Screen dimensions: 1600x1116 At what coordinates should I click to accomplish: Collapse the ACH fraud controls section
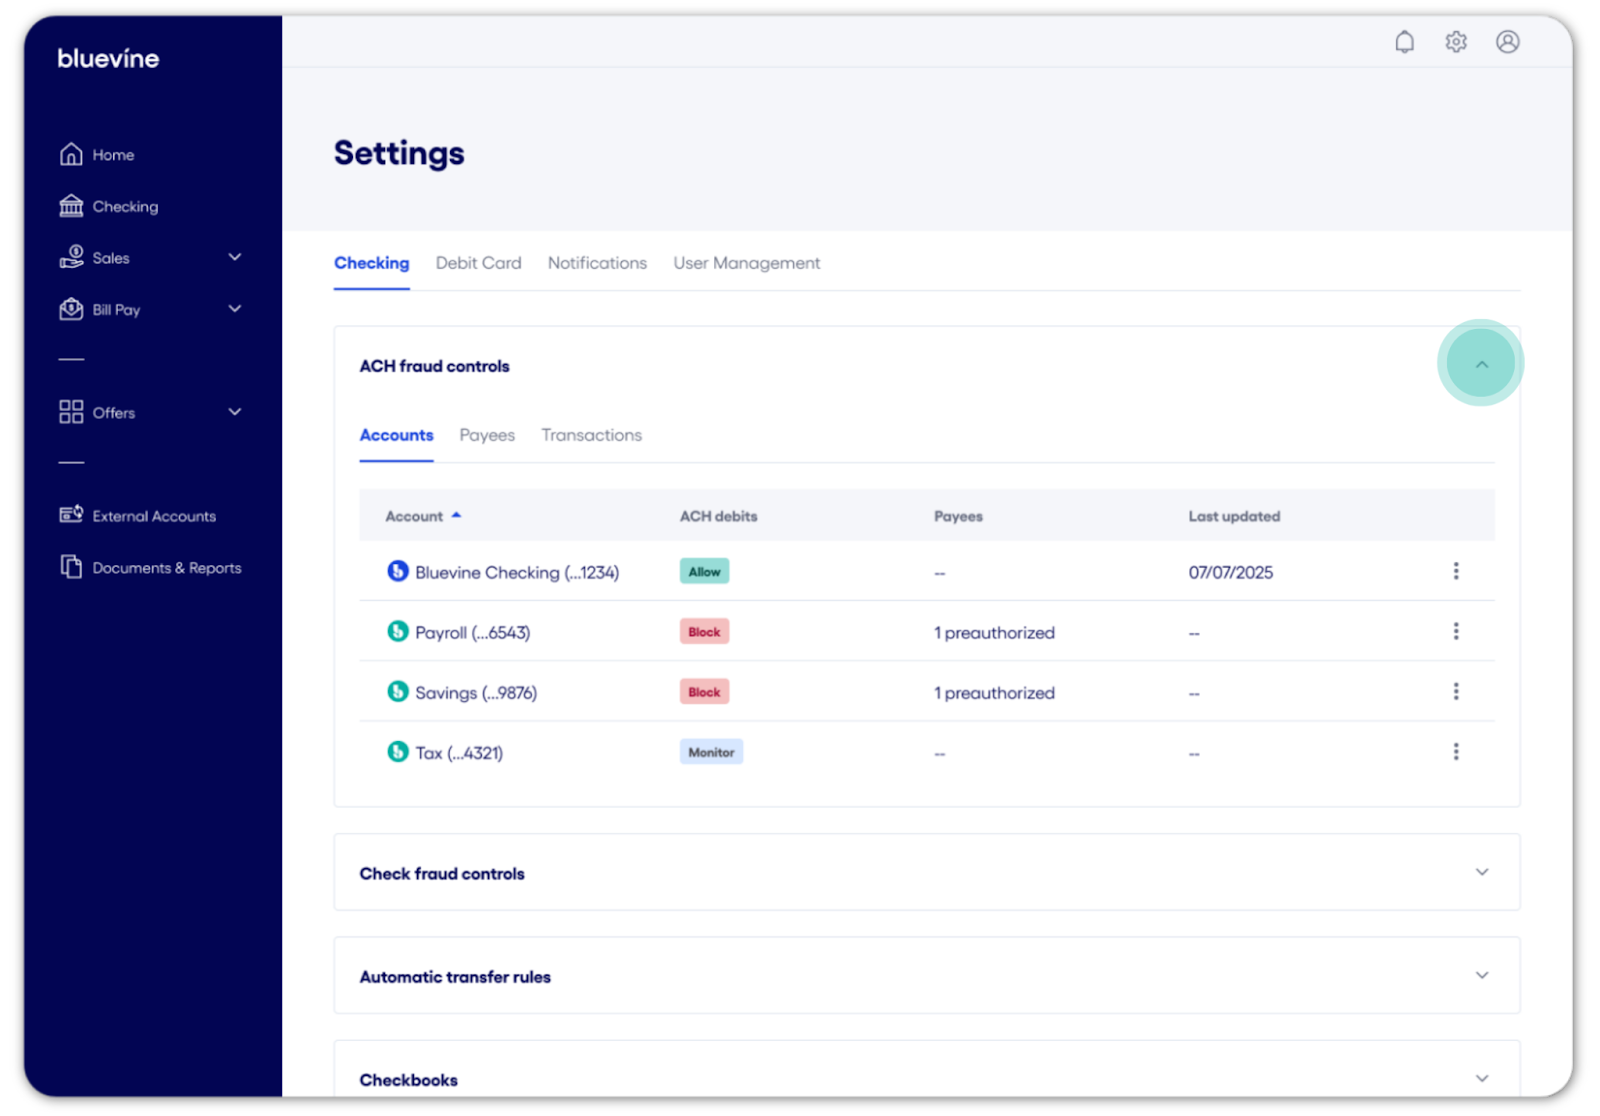[1481, 364]
